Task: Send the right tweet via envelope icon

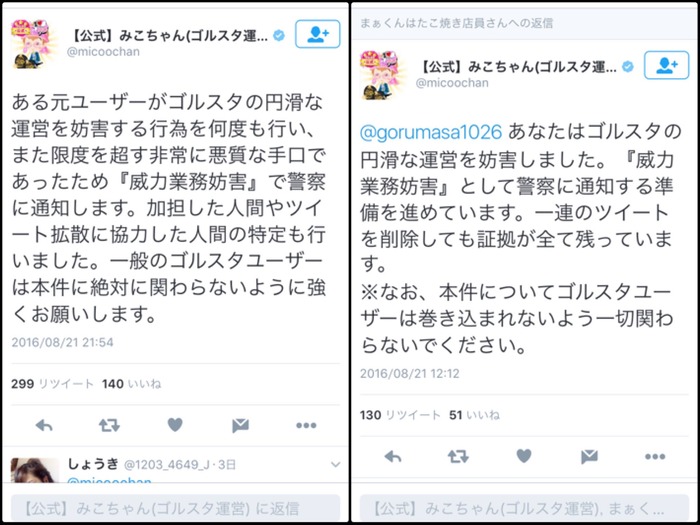Action: [x=589, y=457]
